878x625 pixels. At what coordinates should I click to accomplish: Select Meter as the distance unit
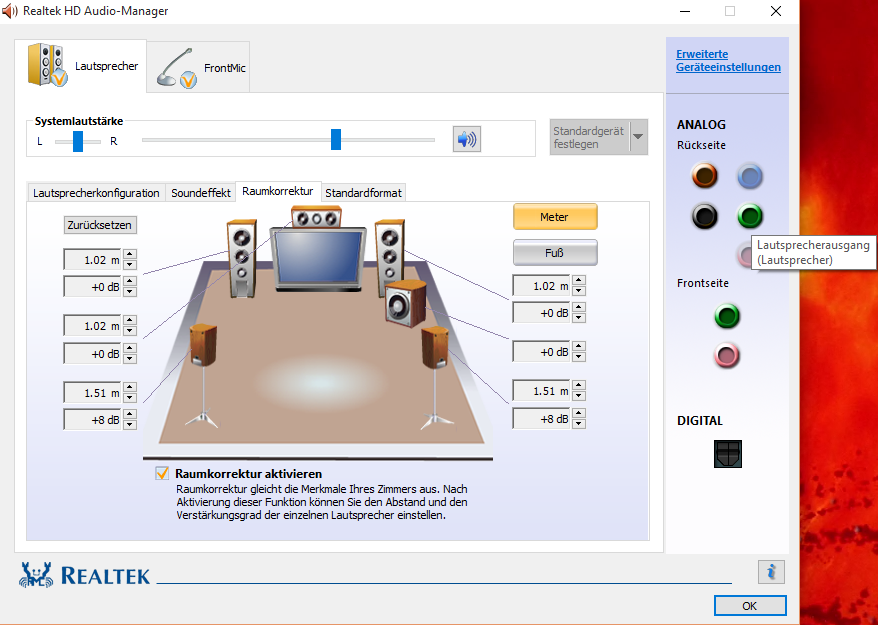pos(555,217)
